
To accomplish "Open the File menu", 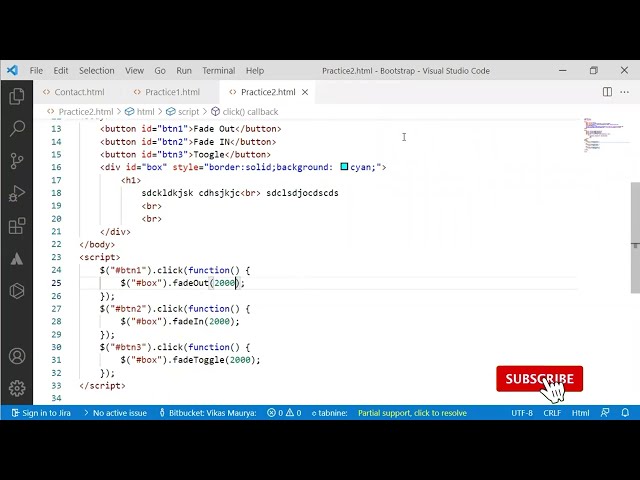I will pos(36,71).
